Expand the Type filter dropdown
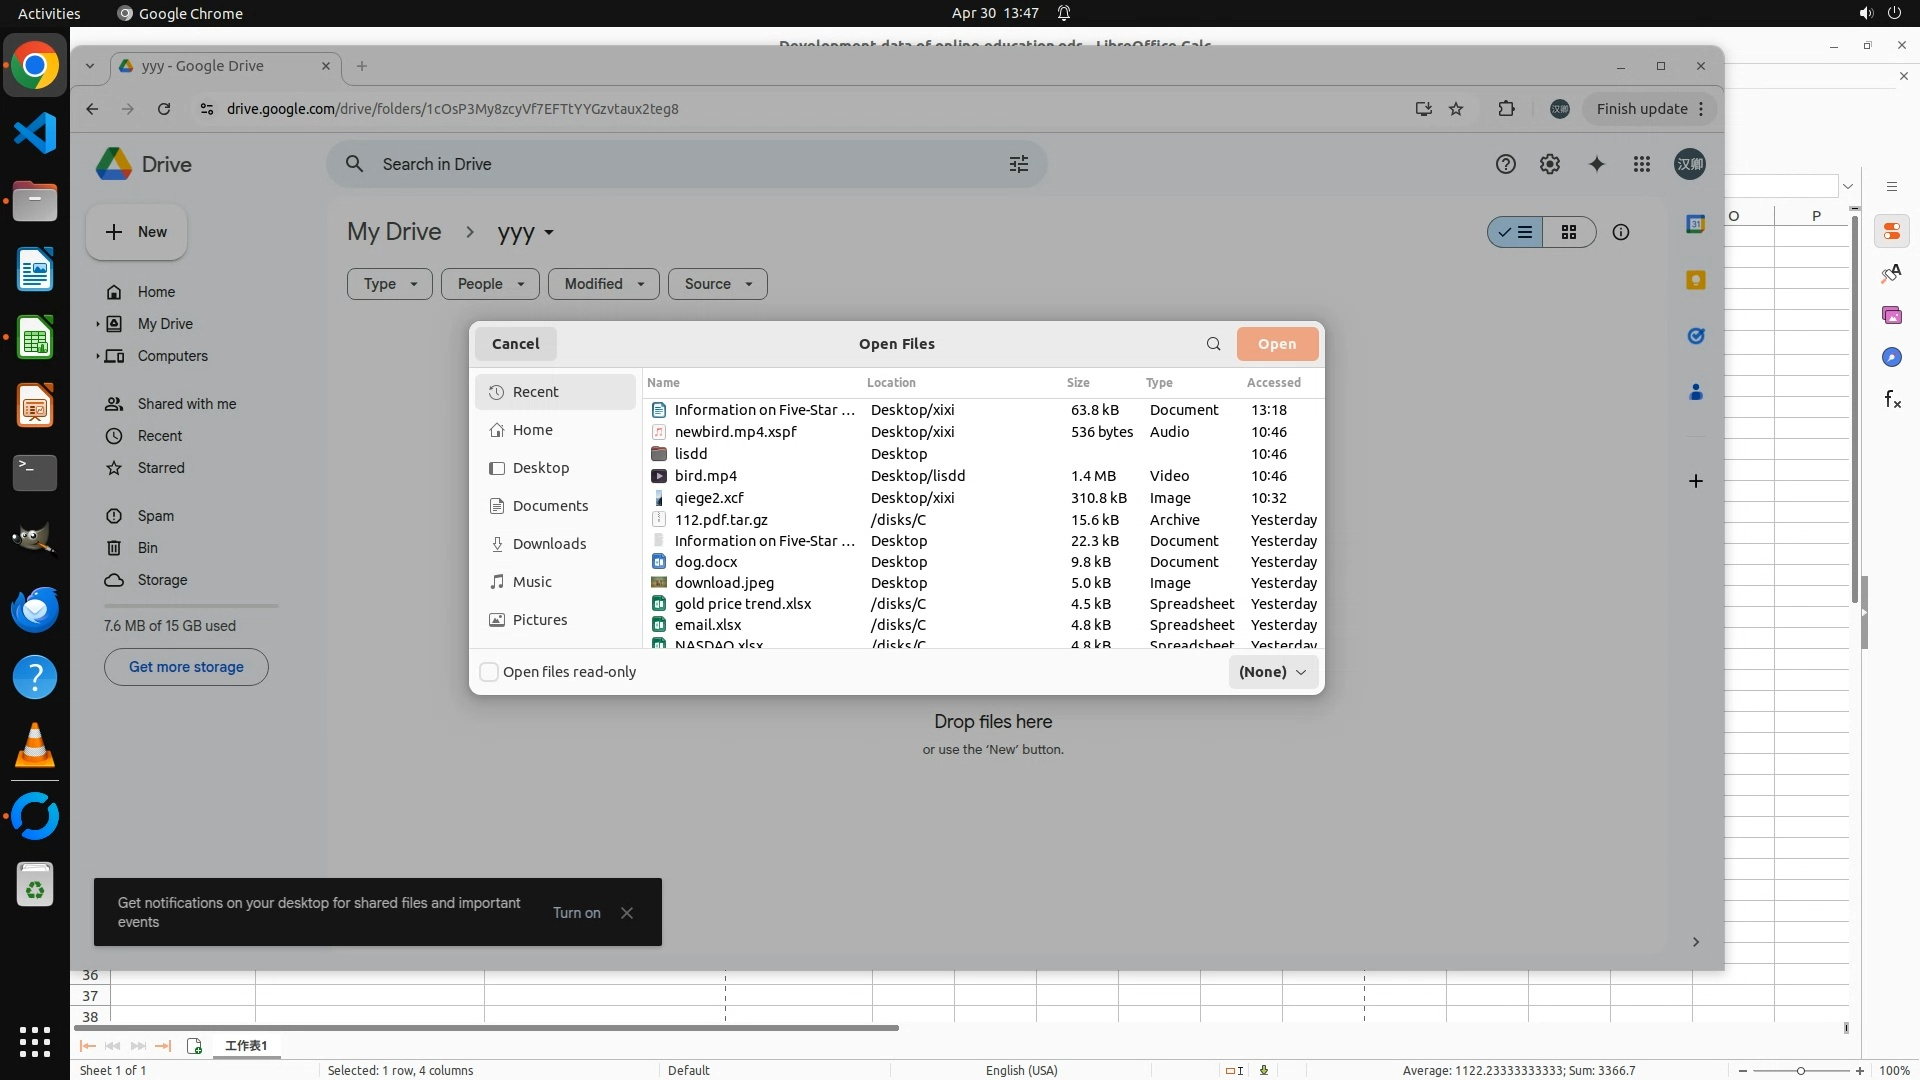This screenshot has height=1080, width=1920. tap(389, 284)
